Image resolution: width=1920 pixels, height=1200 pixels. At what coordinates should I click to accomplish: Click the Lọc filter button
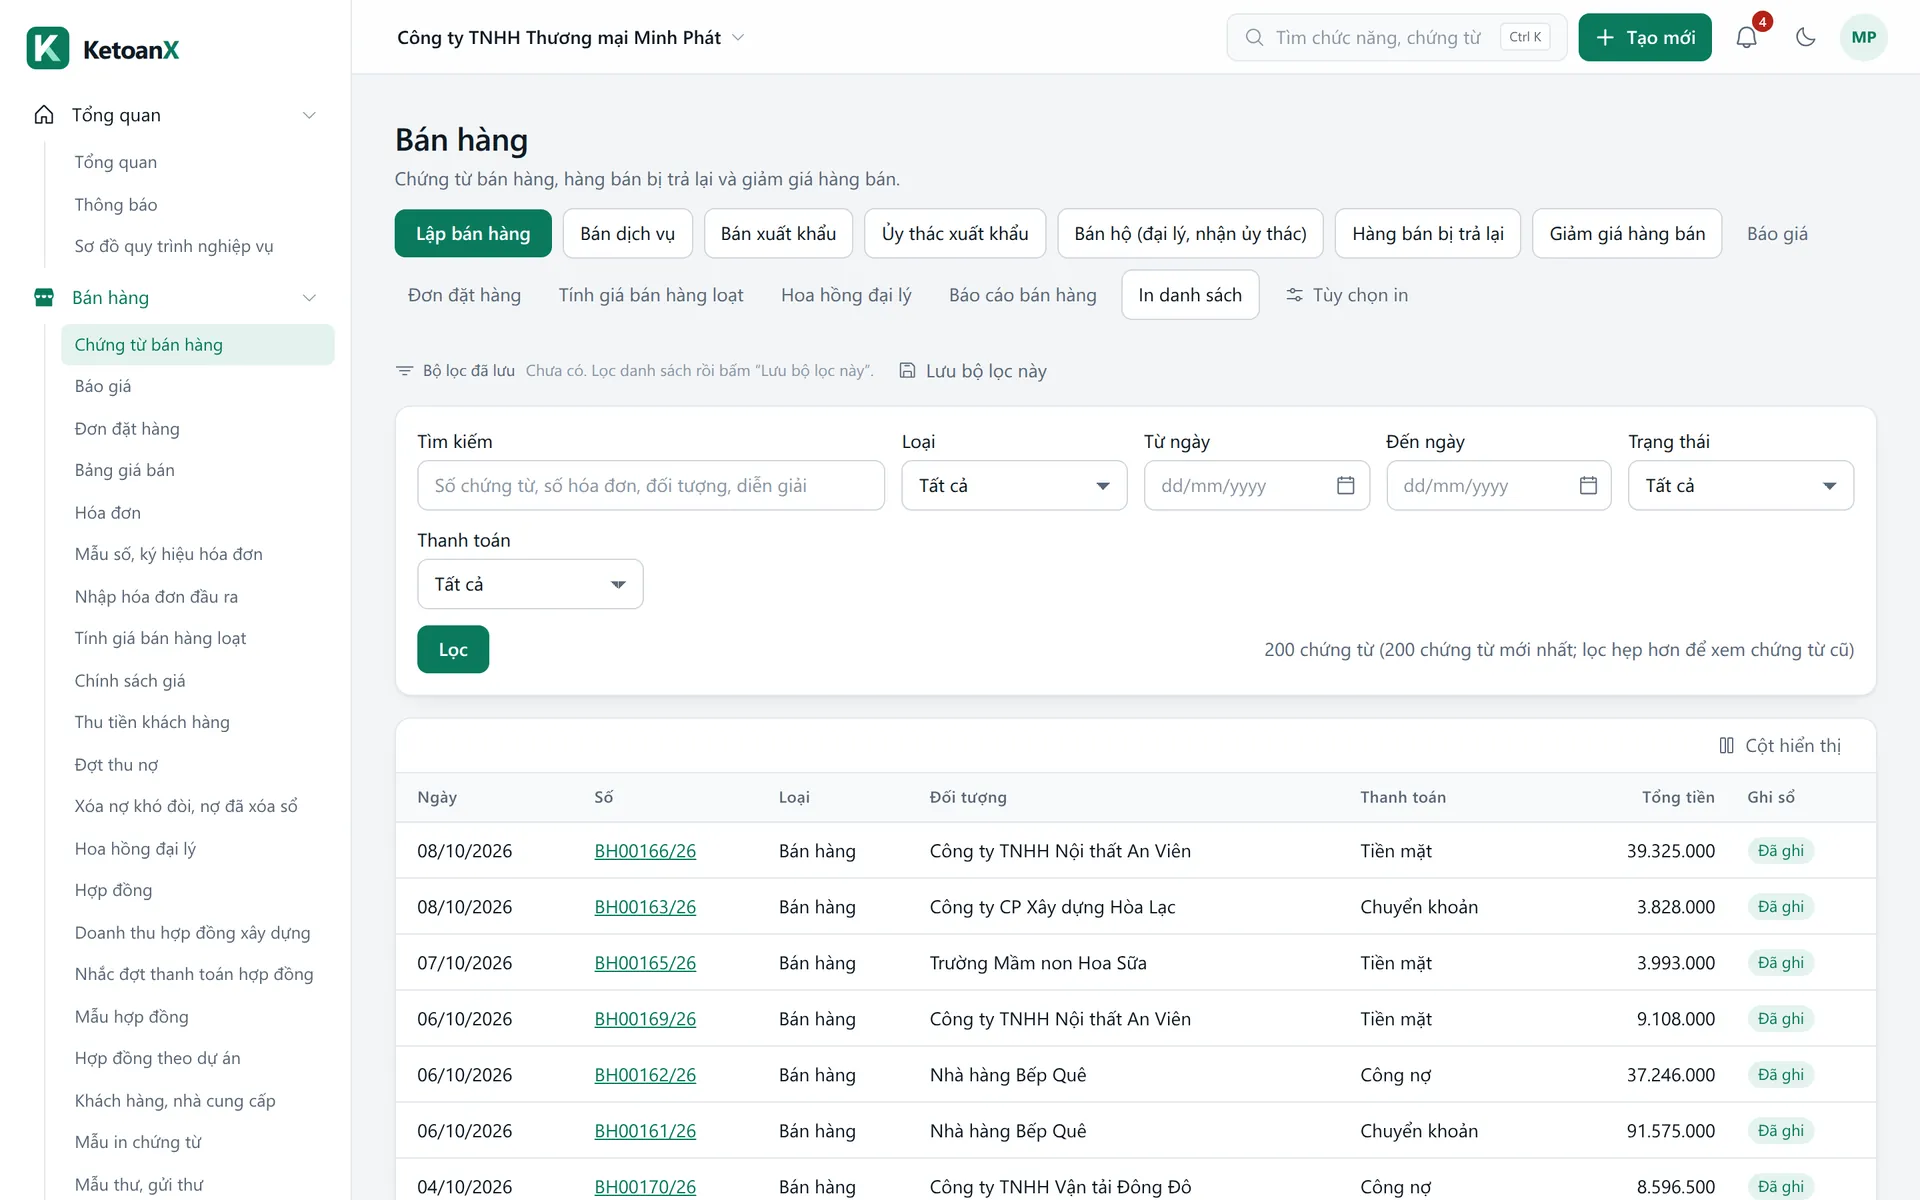[x=453, y=649]
